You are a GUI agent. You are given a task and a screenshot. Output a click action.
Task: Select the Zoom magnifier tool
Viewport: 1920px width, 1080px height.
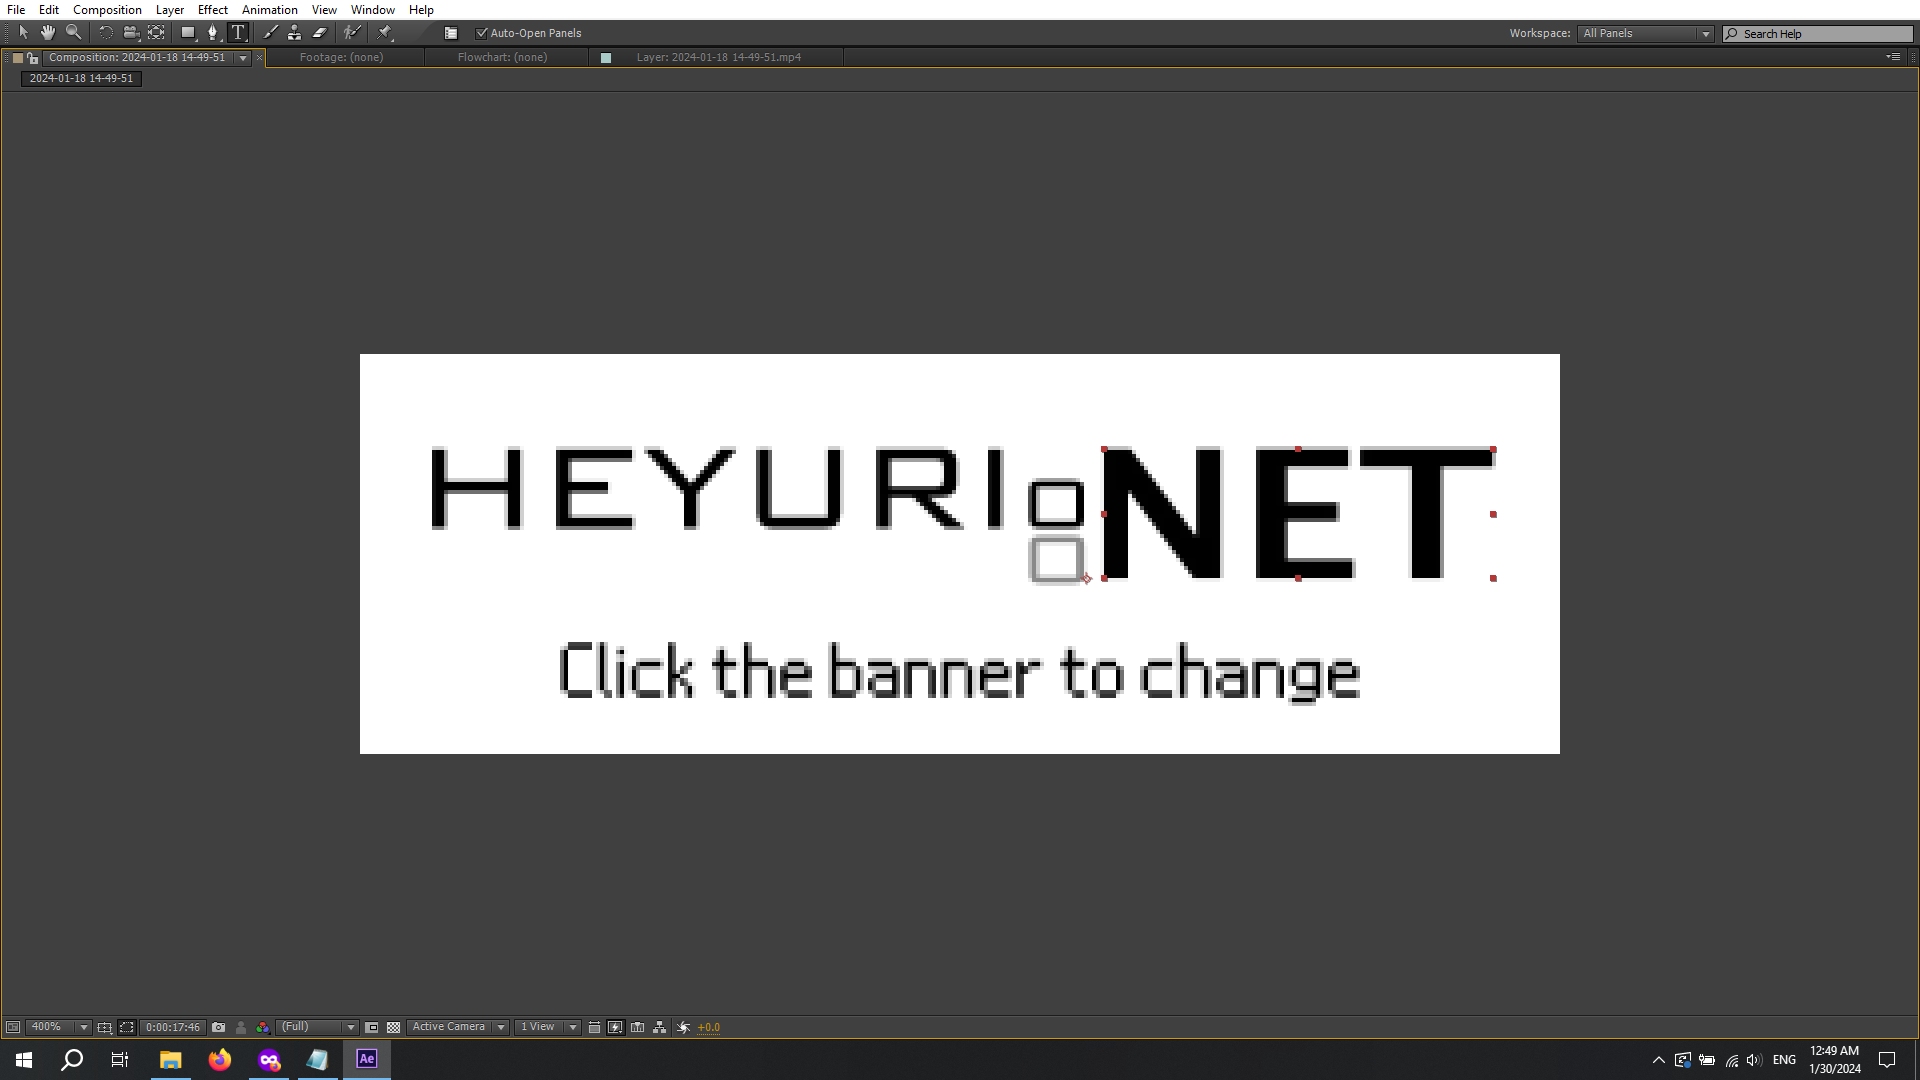pyautogui.click(x=73, y=33)
